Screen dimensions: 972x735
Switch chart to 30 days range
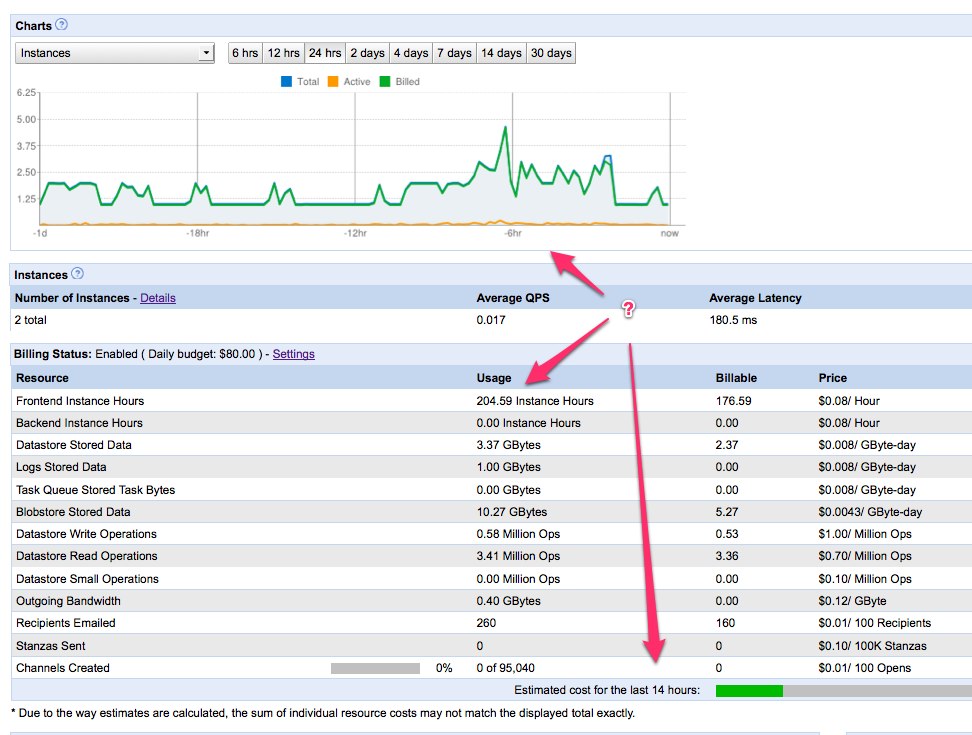tap(551, 53)
